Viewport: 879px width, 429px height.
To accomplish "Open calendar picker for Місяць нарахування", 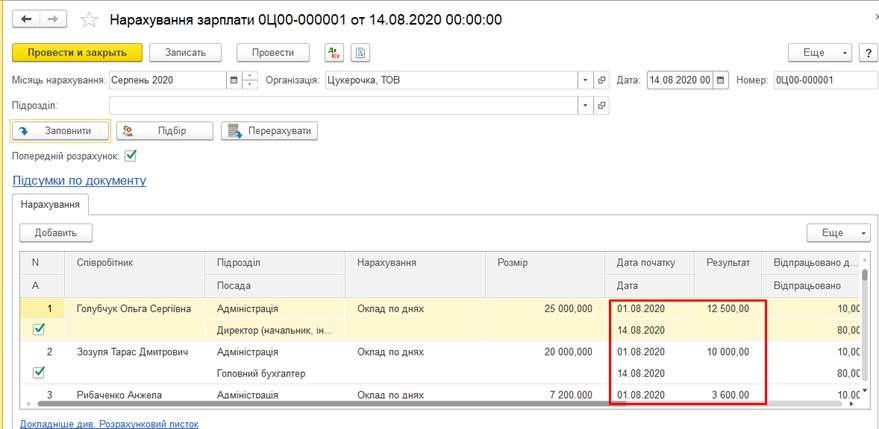I will (234, 80).
